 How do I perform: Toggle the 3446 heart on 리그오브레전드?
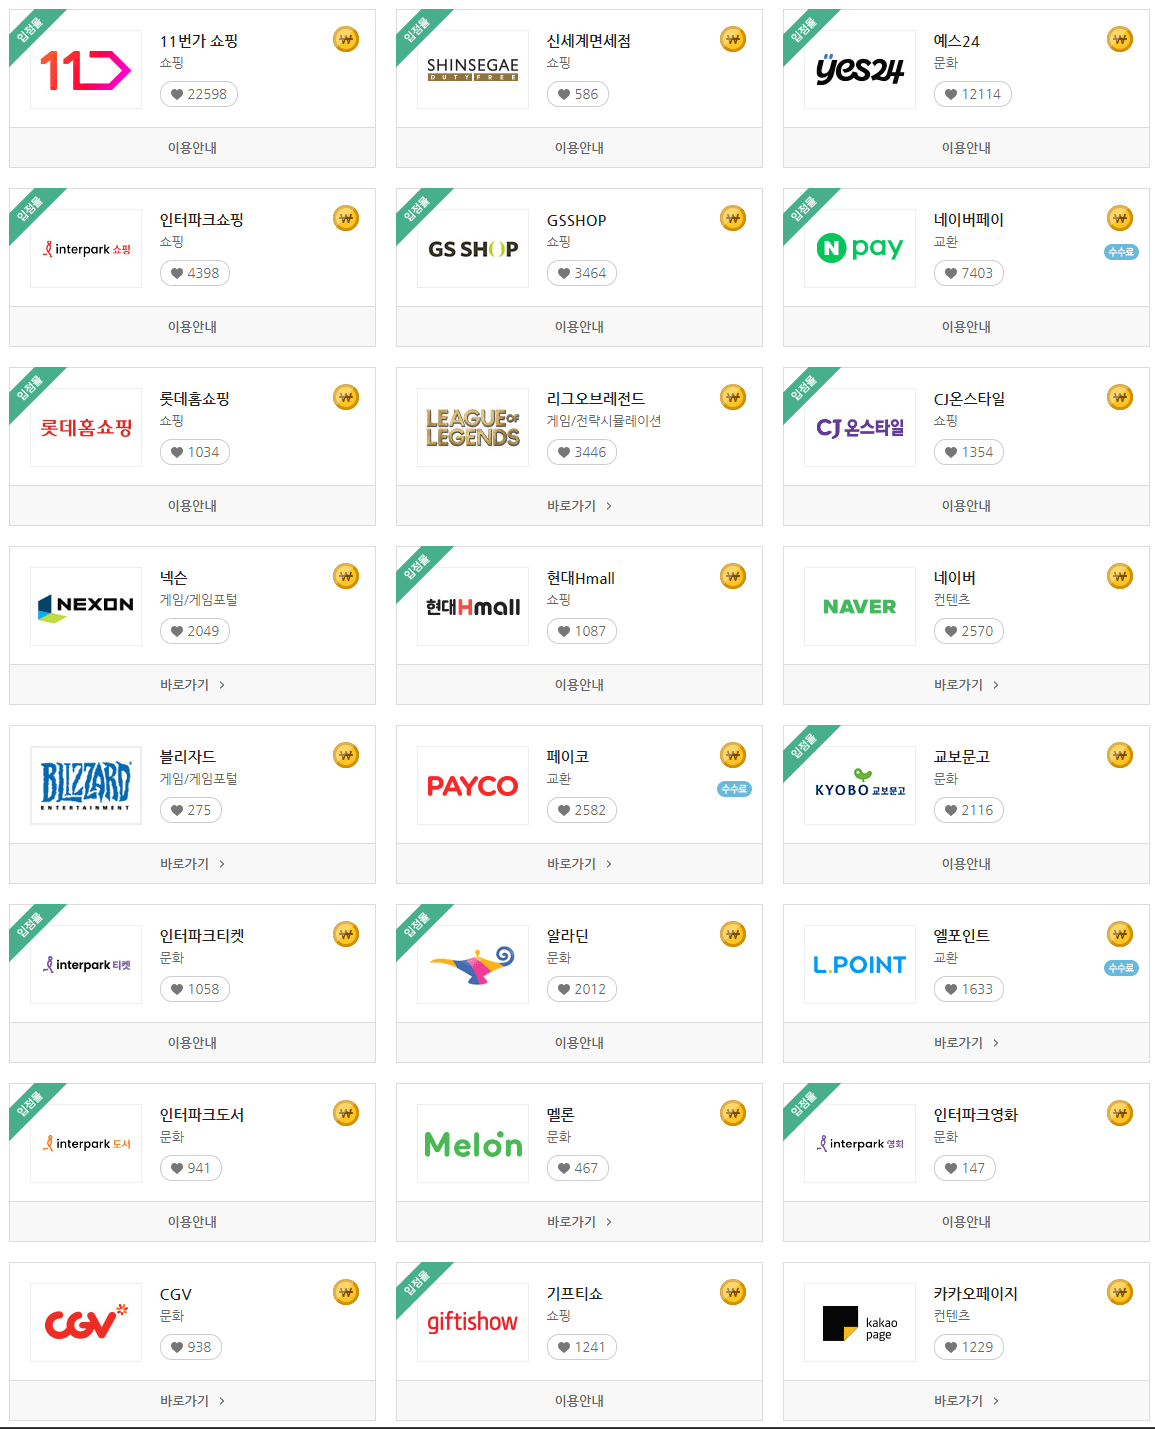click(x=582, y=452)
